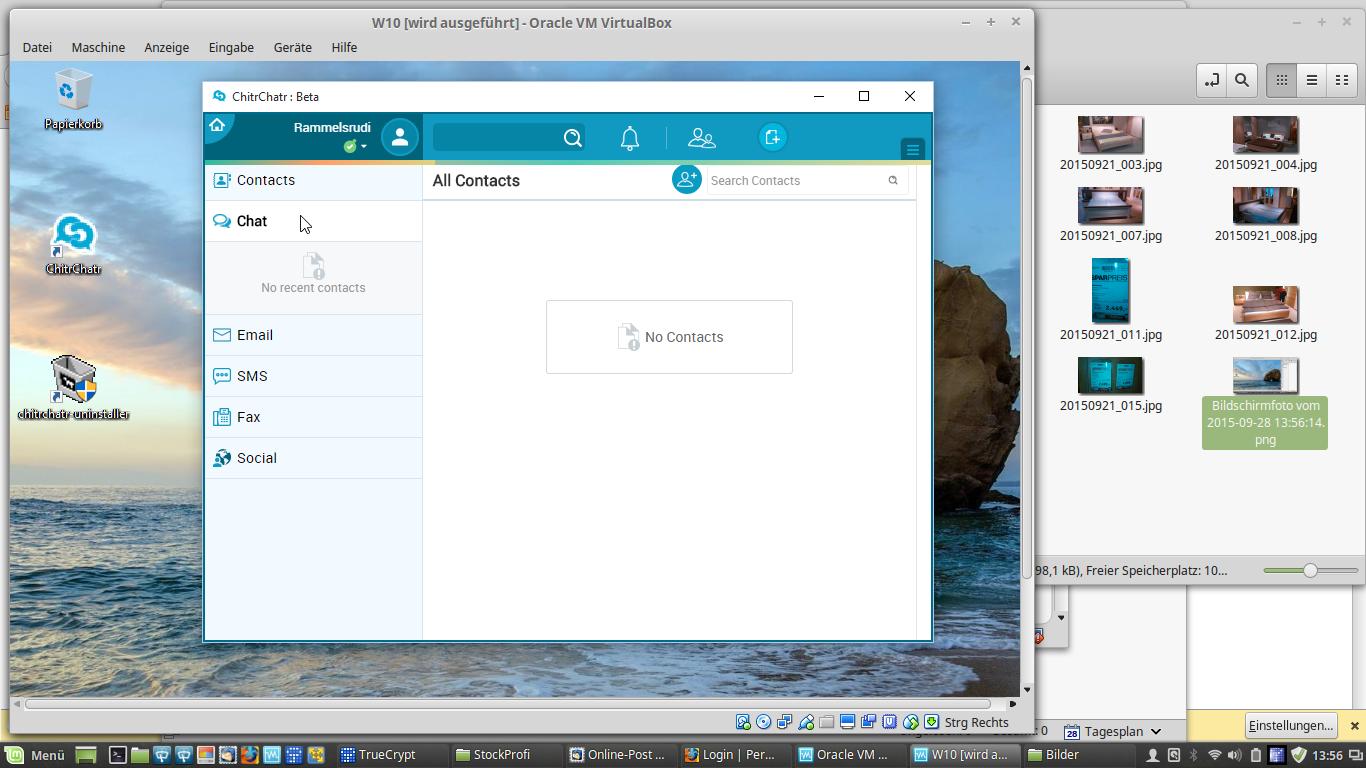Click the add contact icon
This screenshot has height=768, width=1366.
point(687,180)
